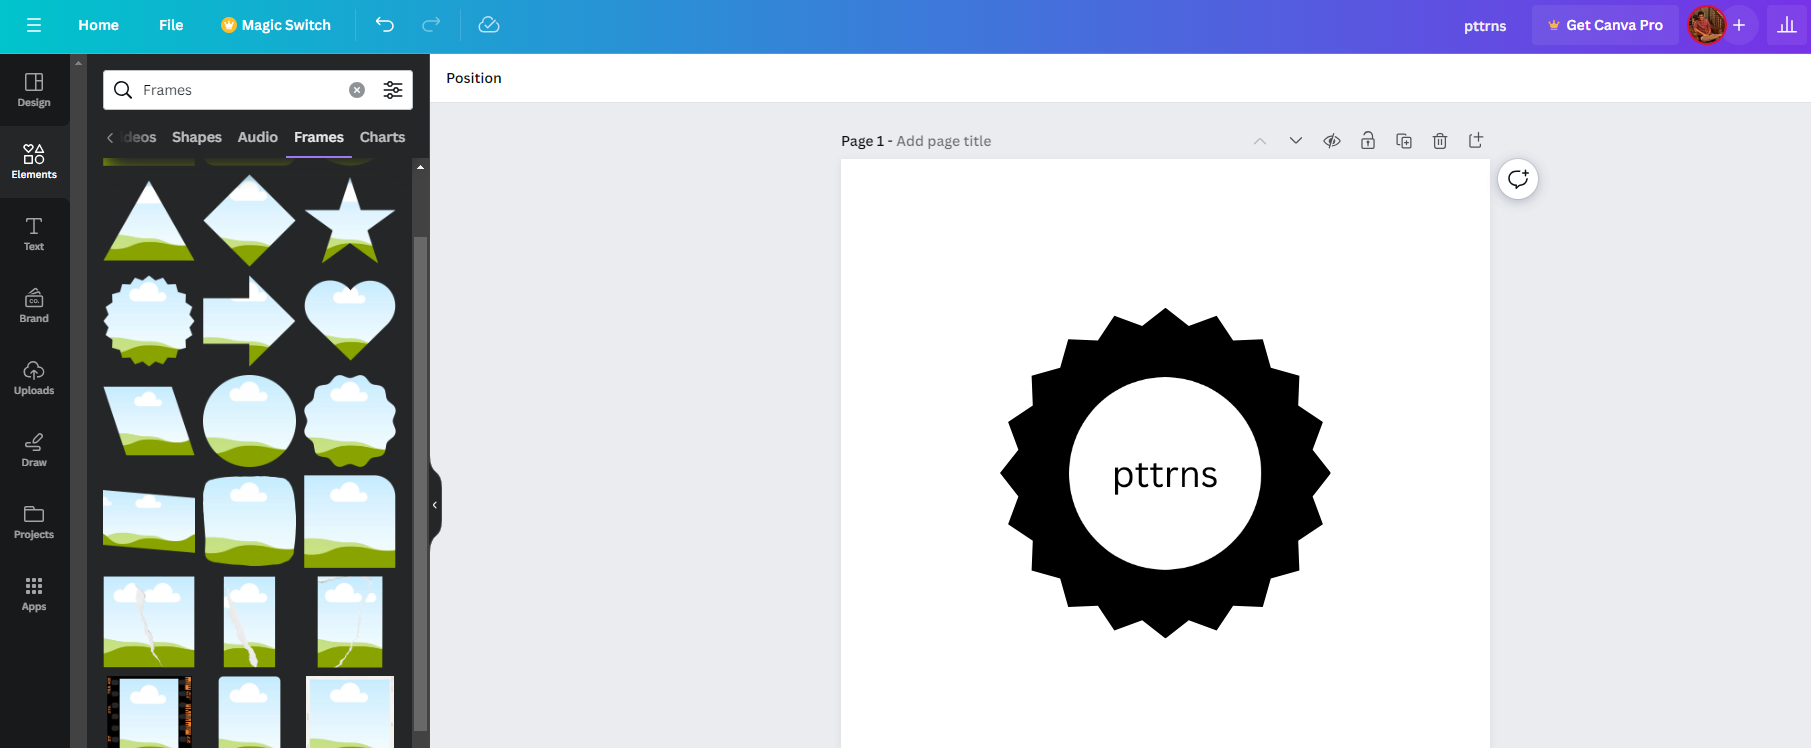Open the Projects side panel
The image size is (1811, 748).
click(x=34, y=522)
